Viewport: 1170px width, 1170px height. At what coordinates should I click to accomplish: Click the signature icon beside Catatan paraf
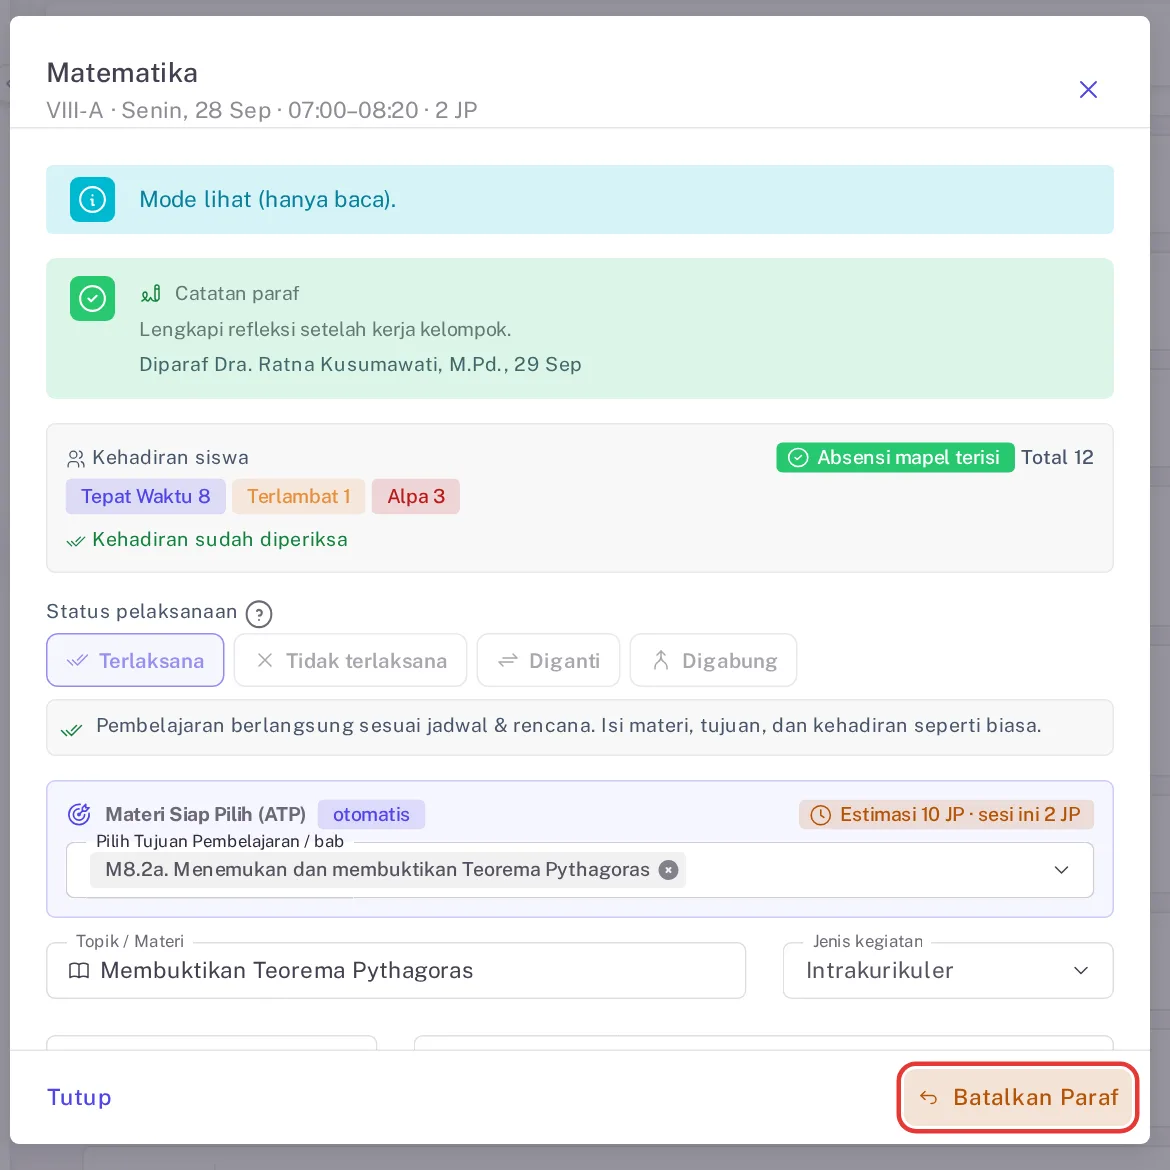pos(151,293)
